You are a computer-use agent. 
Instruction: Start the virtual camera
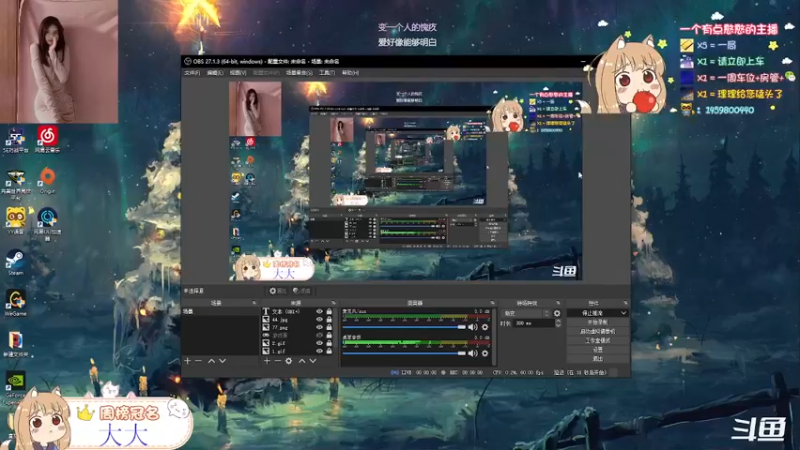(597, 332)
